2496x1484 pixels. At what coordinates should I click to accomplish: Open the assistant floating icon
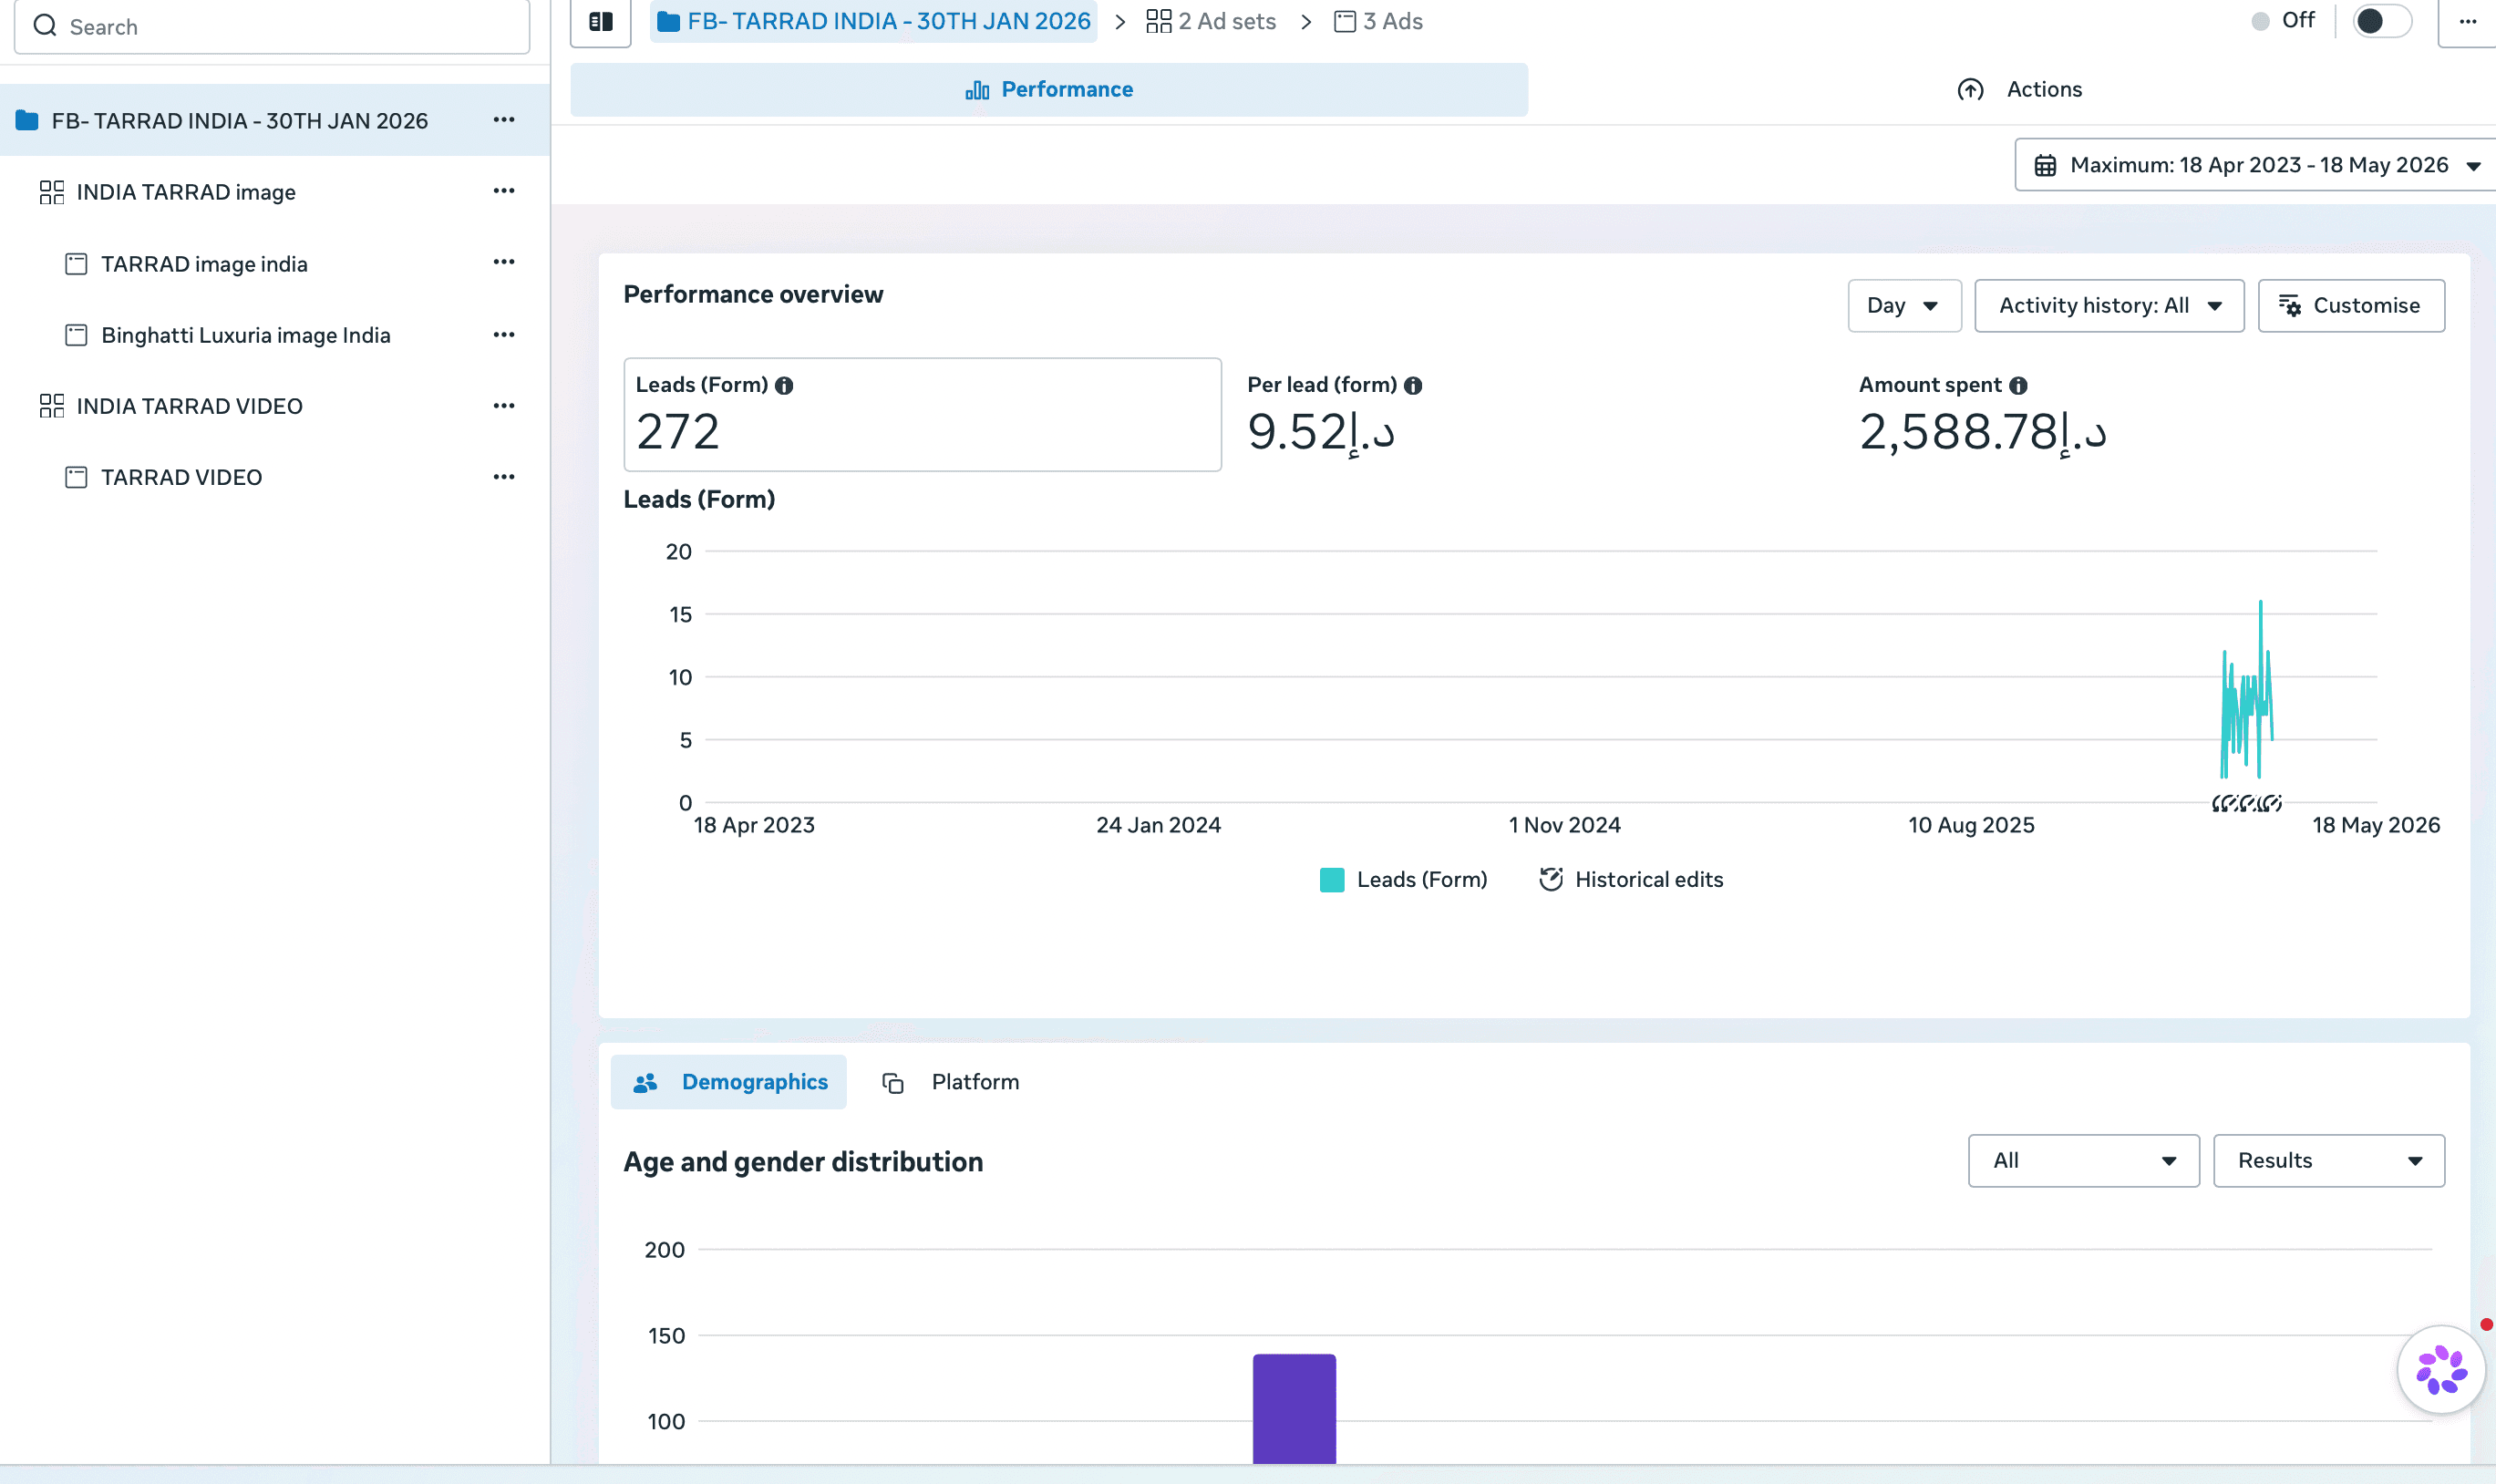tap(2442, 1369)
